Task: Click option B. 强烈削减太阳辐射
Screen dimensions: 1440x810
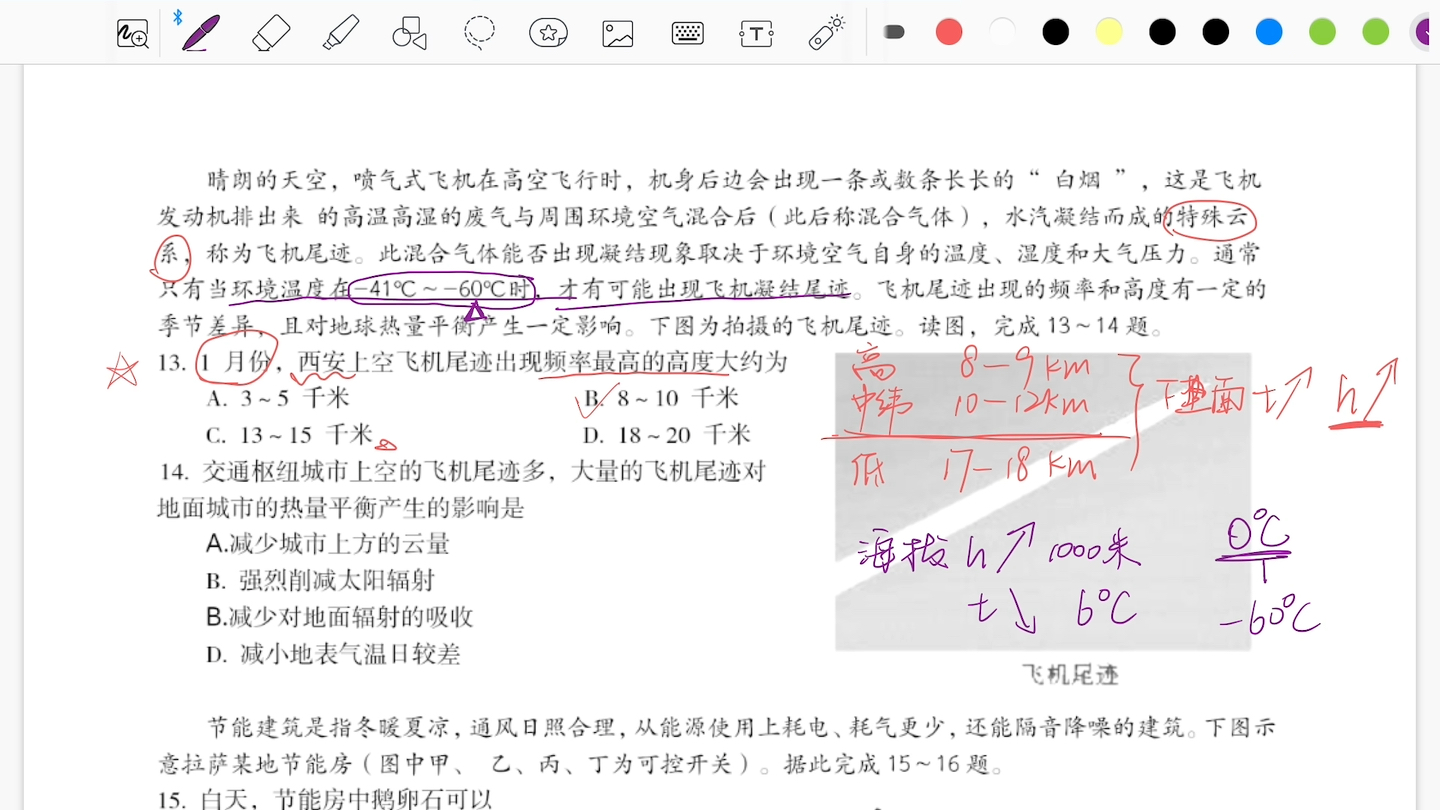Action: (320, 581)
